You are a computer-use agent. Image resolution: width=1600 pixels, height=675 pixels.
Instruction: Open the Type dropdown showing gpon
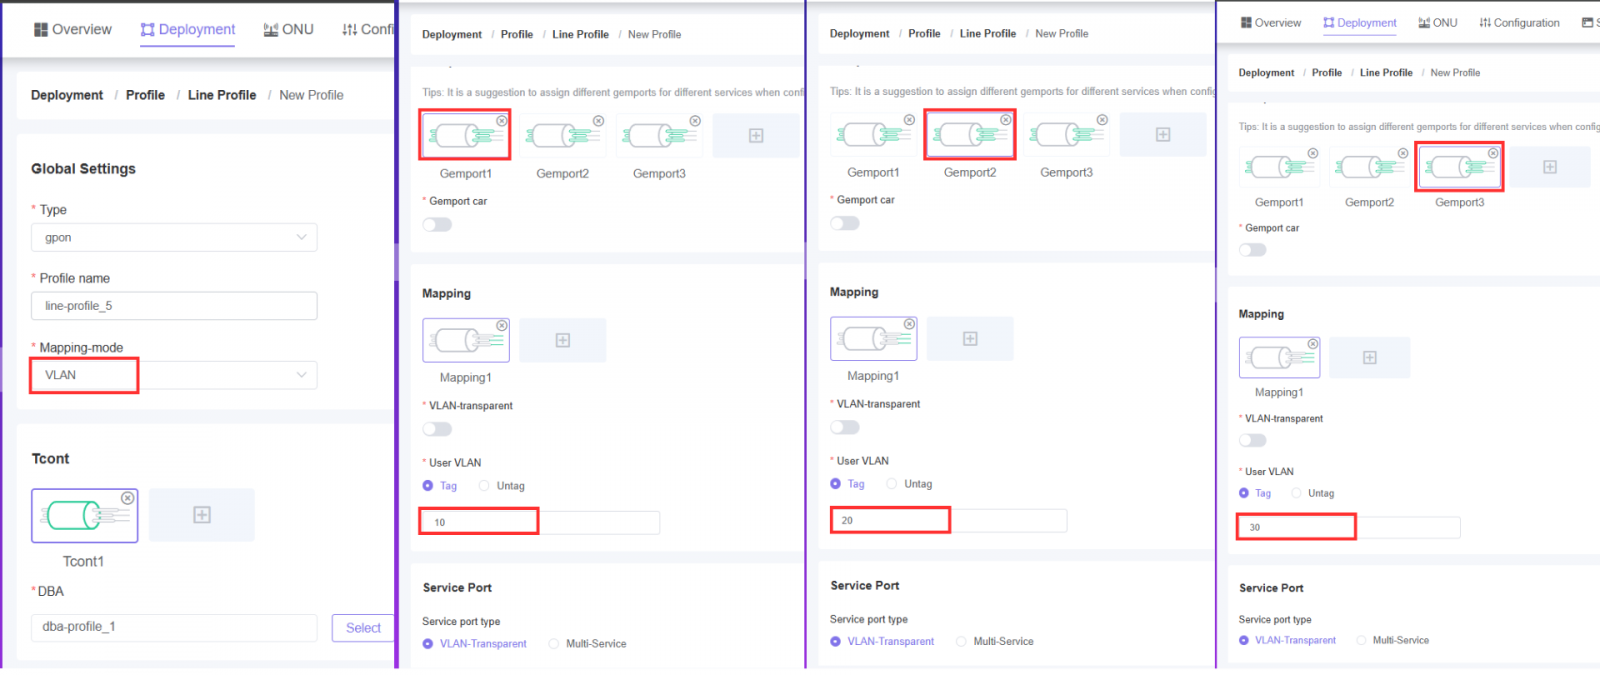[x=174, y=238]
